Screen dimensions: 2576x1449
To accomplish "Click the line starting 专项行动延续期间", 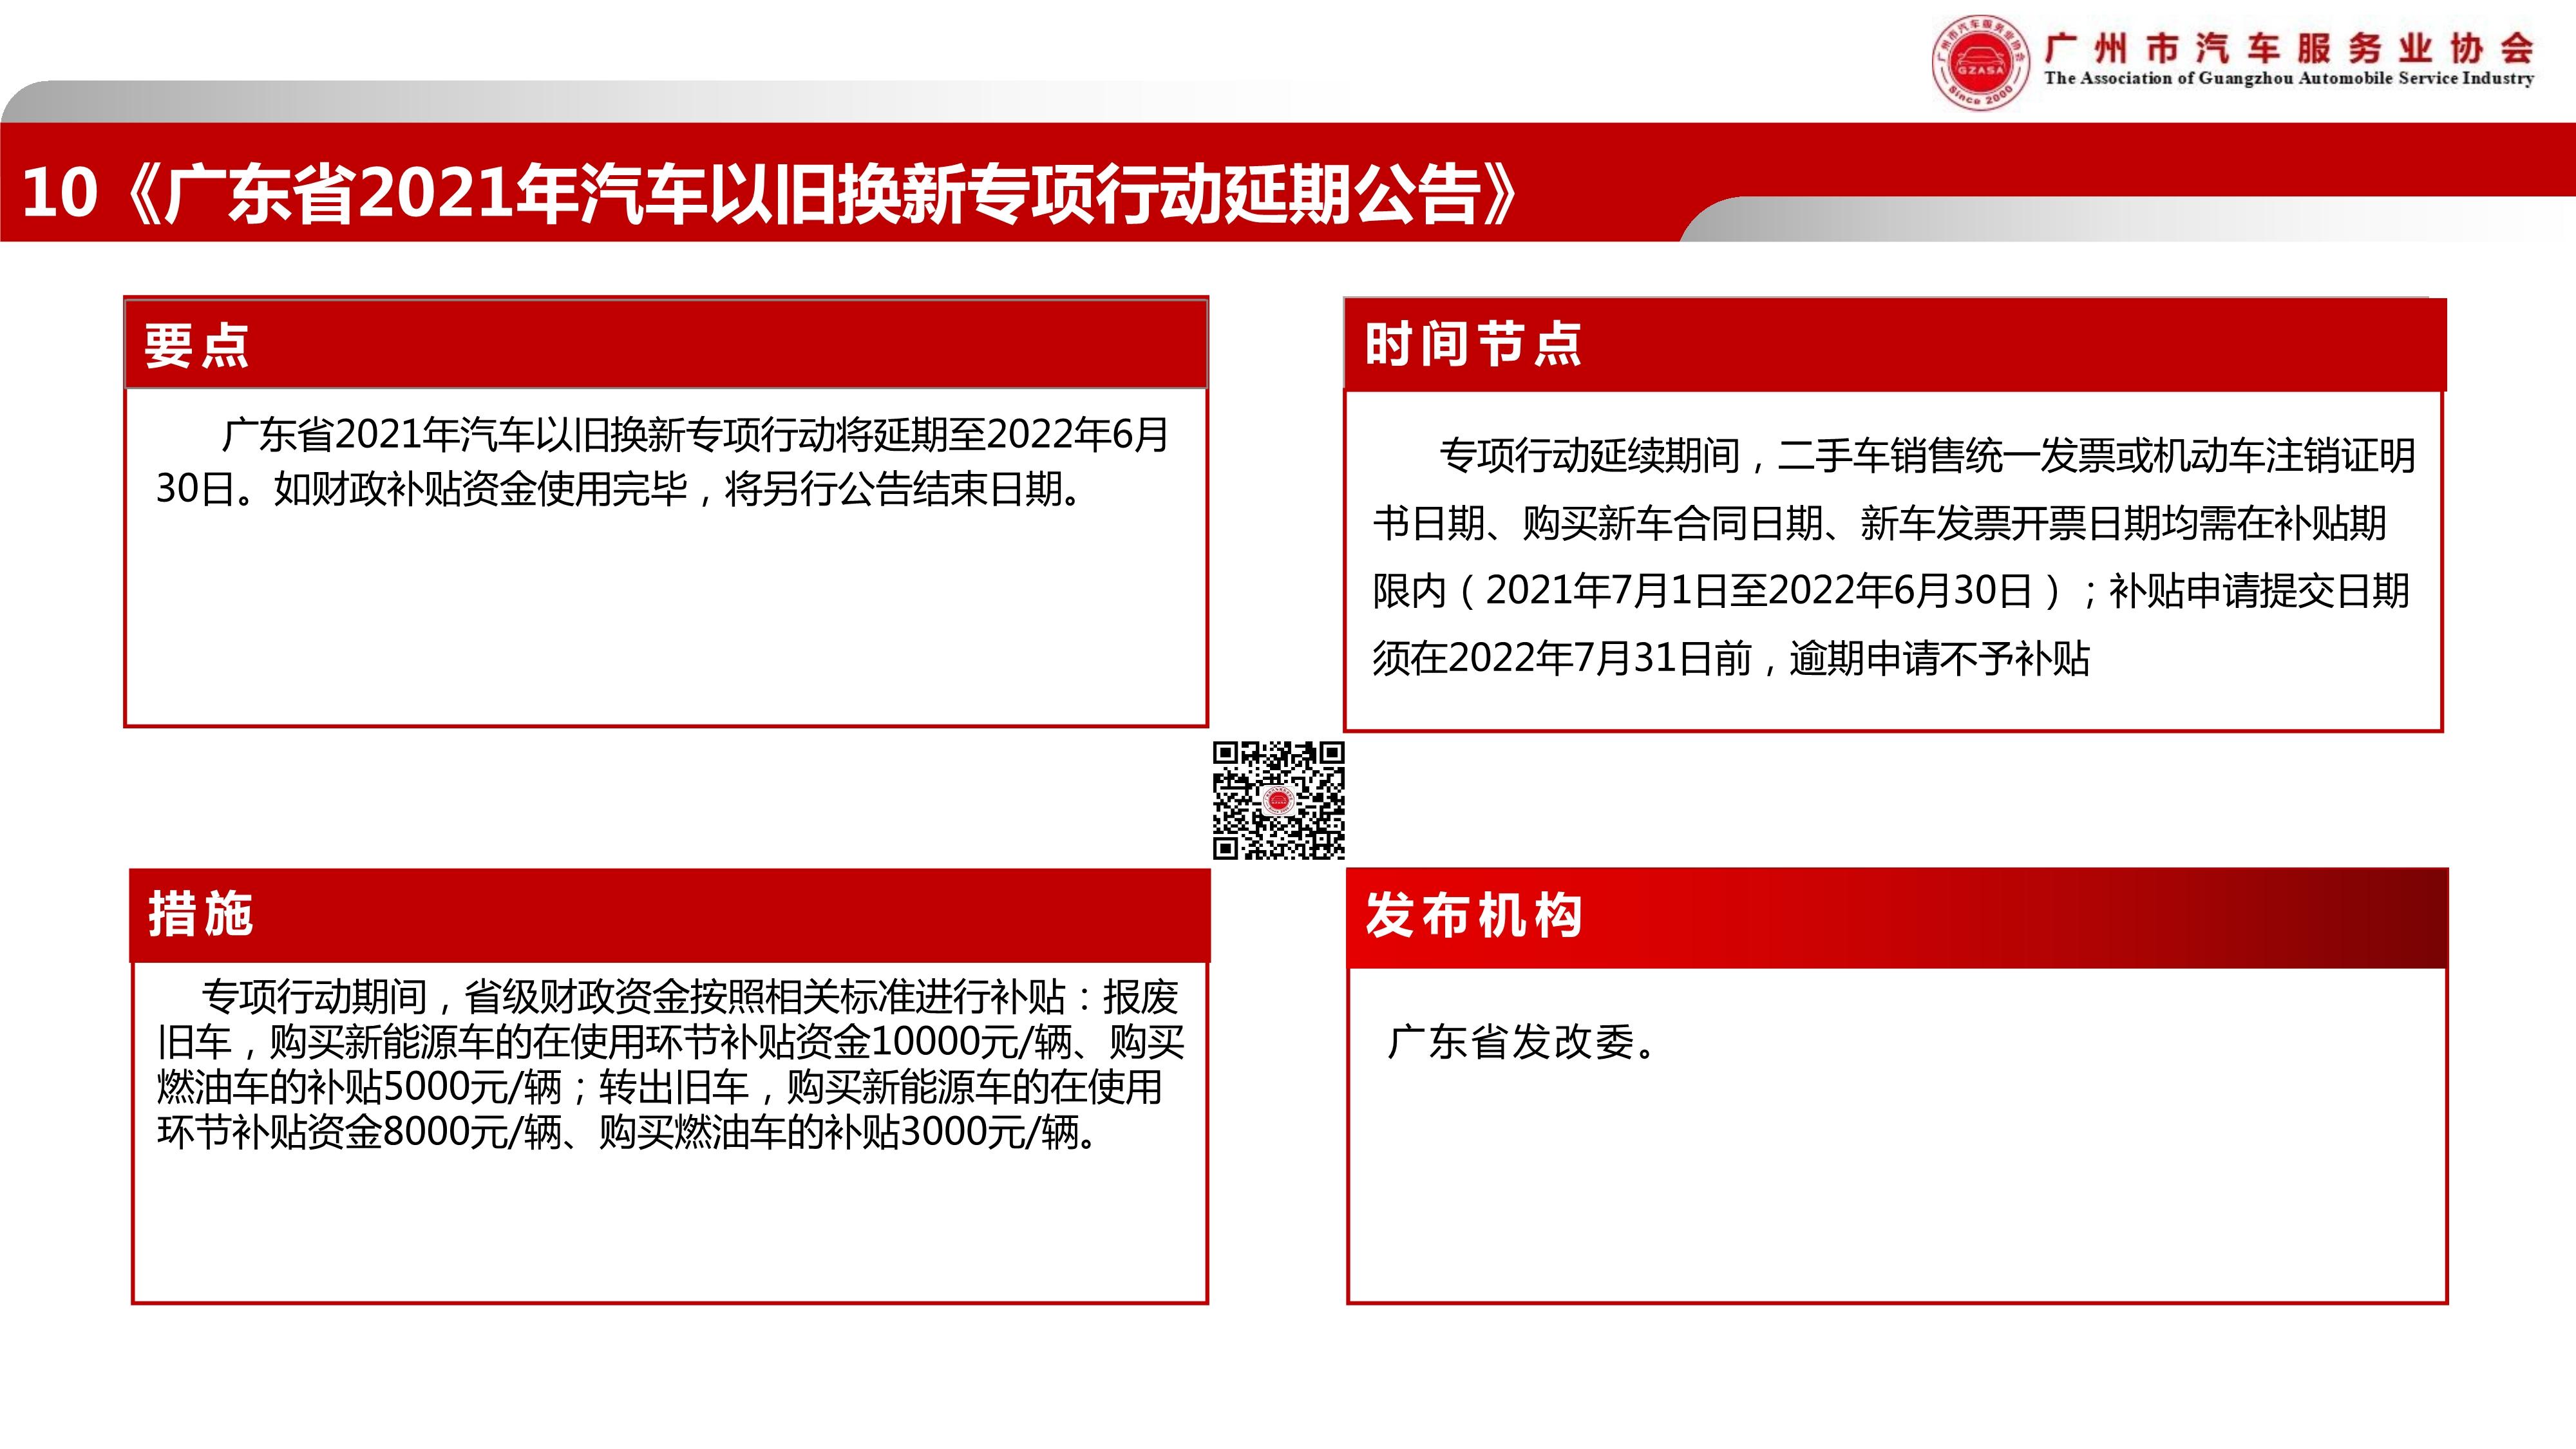I will click(x=1928, y=456).
